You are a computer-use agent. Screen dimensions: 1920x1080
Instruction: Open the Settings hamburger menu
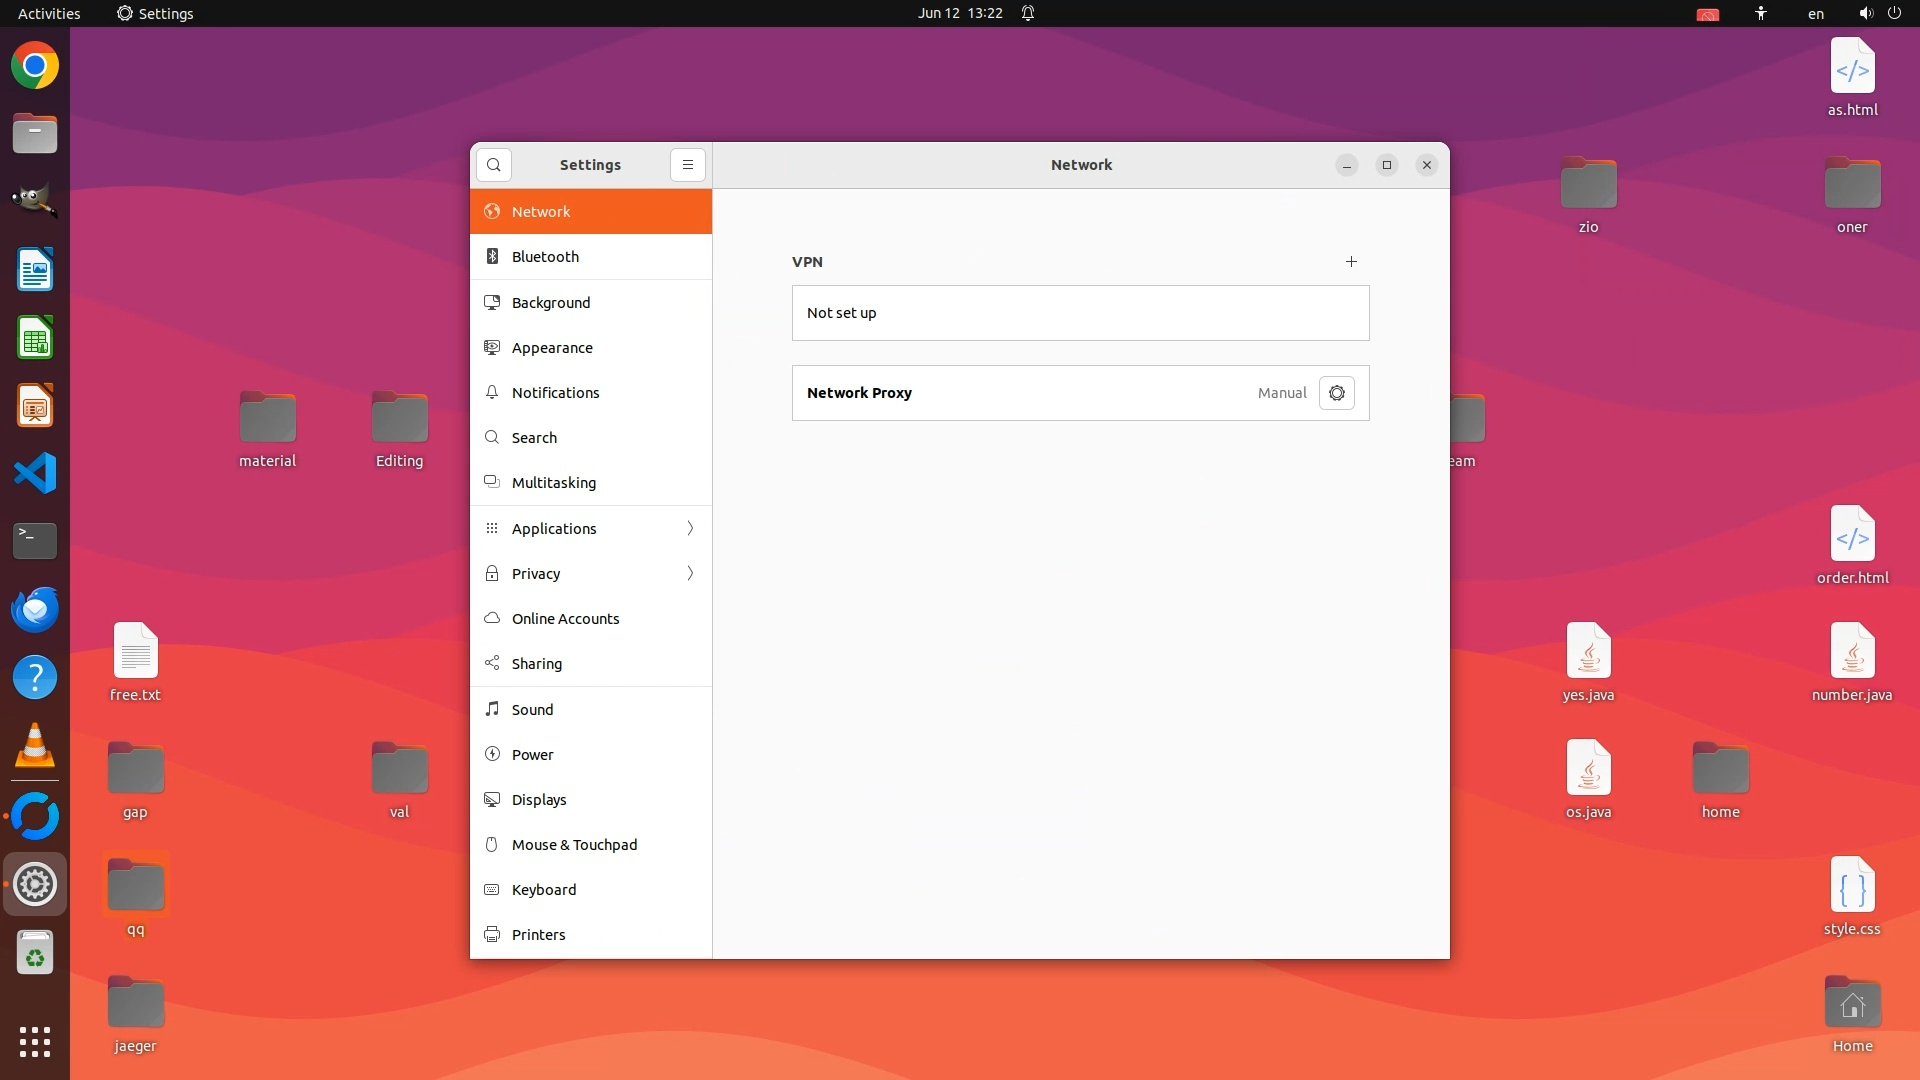tap(687, 165)
